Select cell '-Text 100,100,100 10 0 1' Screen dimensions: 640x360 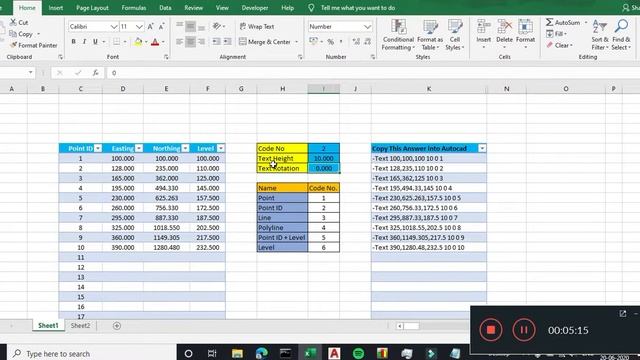tap(429, 158)
